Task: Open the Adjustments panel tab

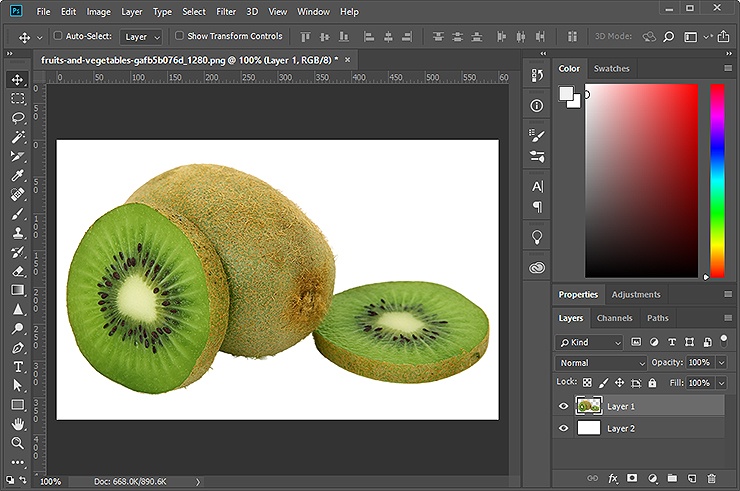Action: click(636, 295)
